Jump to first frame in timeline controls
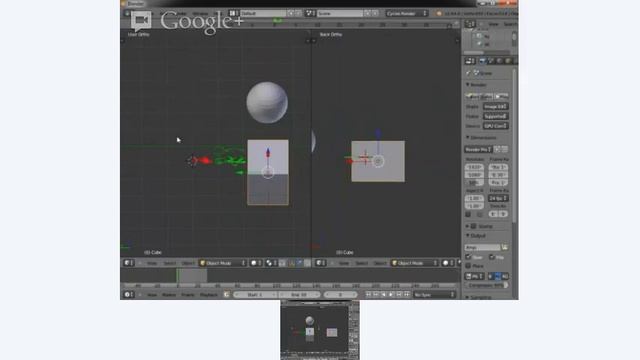The width and height of the screenshot is (640, 360). tap(369, 294)
